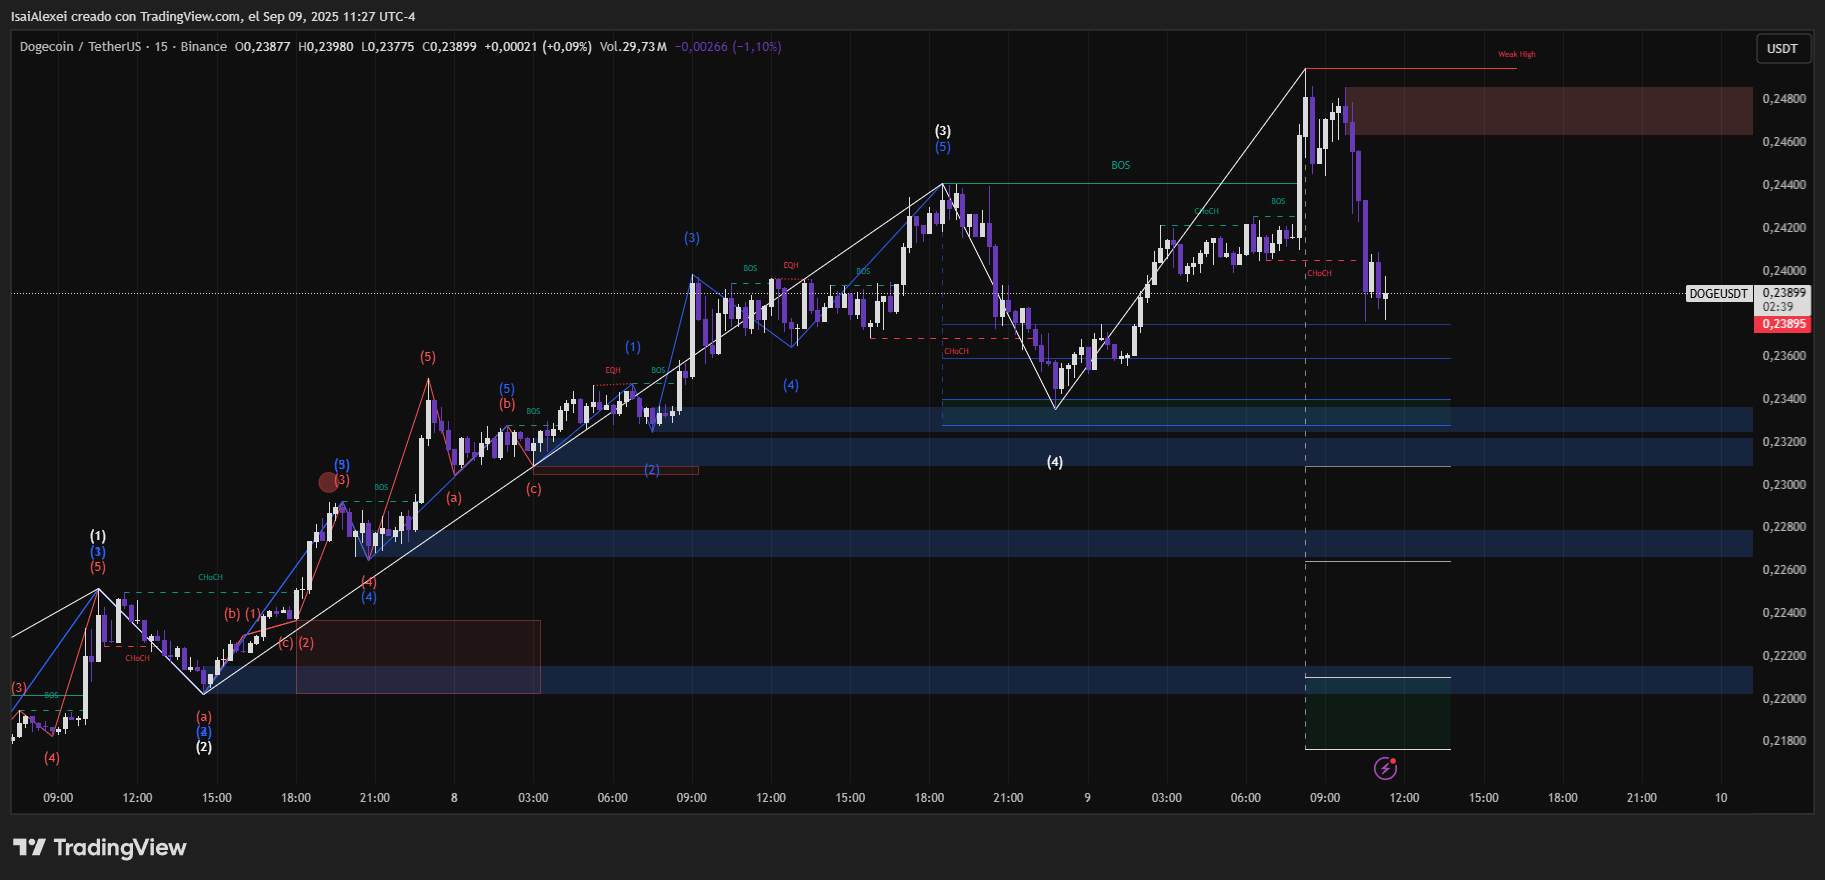Select the dark green target box at bottom right

(x=1377, y=714)
